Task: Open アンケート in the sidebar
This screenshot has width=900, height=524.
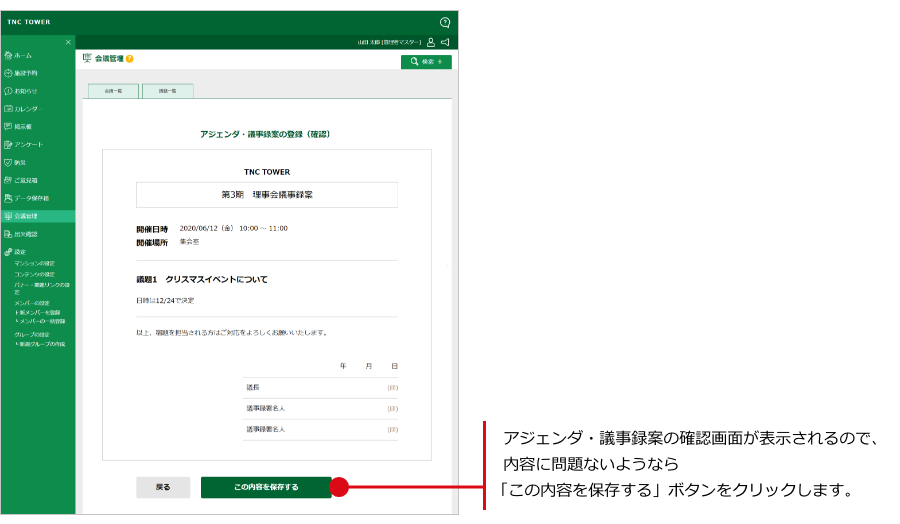Action: pos(28,144)
